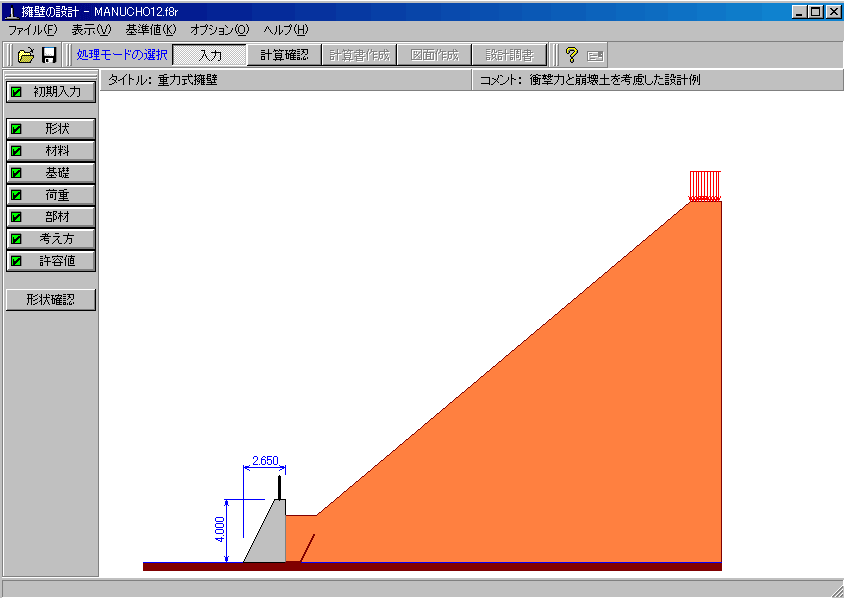Select the 計算書作成 mode button
This screenshot has width=844, height=598.
359,55
